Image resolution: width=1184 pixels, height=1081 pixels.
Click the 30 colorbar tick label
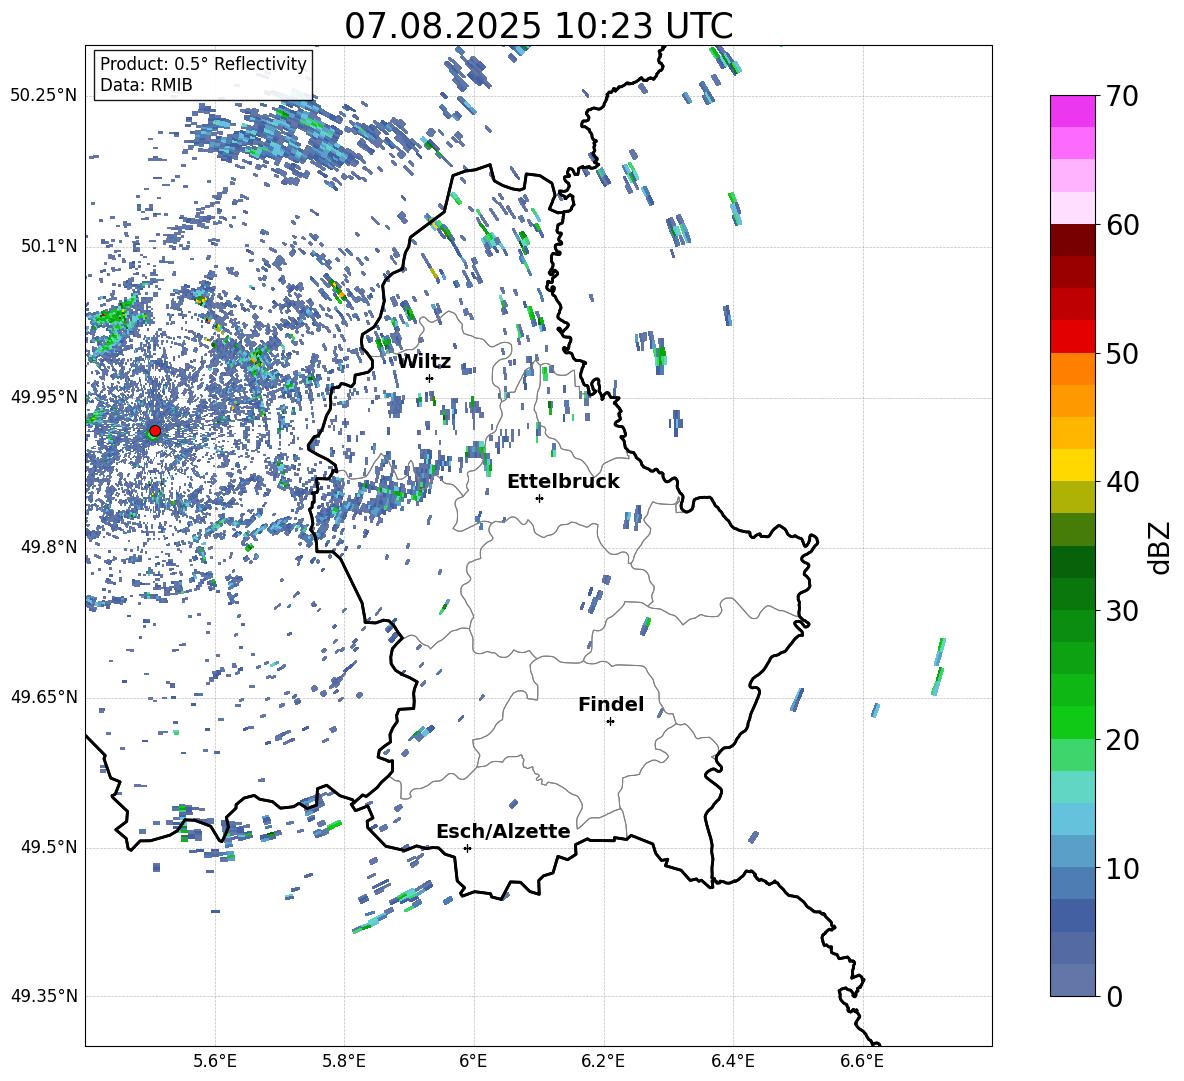tap(1123, 610)
